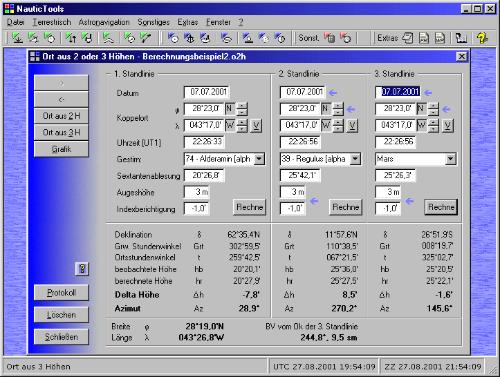
Task: Click the fifth blue toolbar icon
Action: (x=248, y=38)
